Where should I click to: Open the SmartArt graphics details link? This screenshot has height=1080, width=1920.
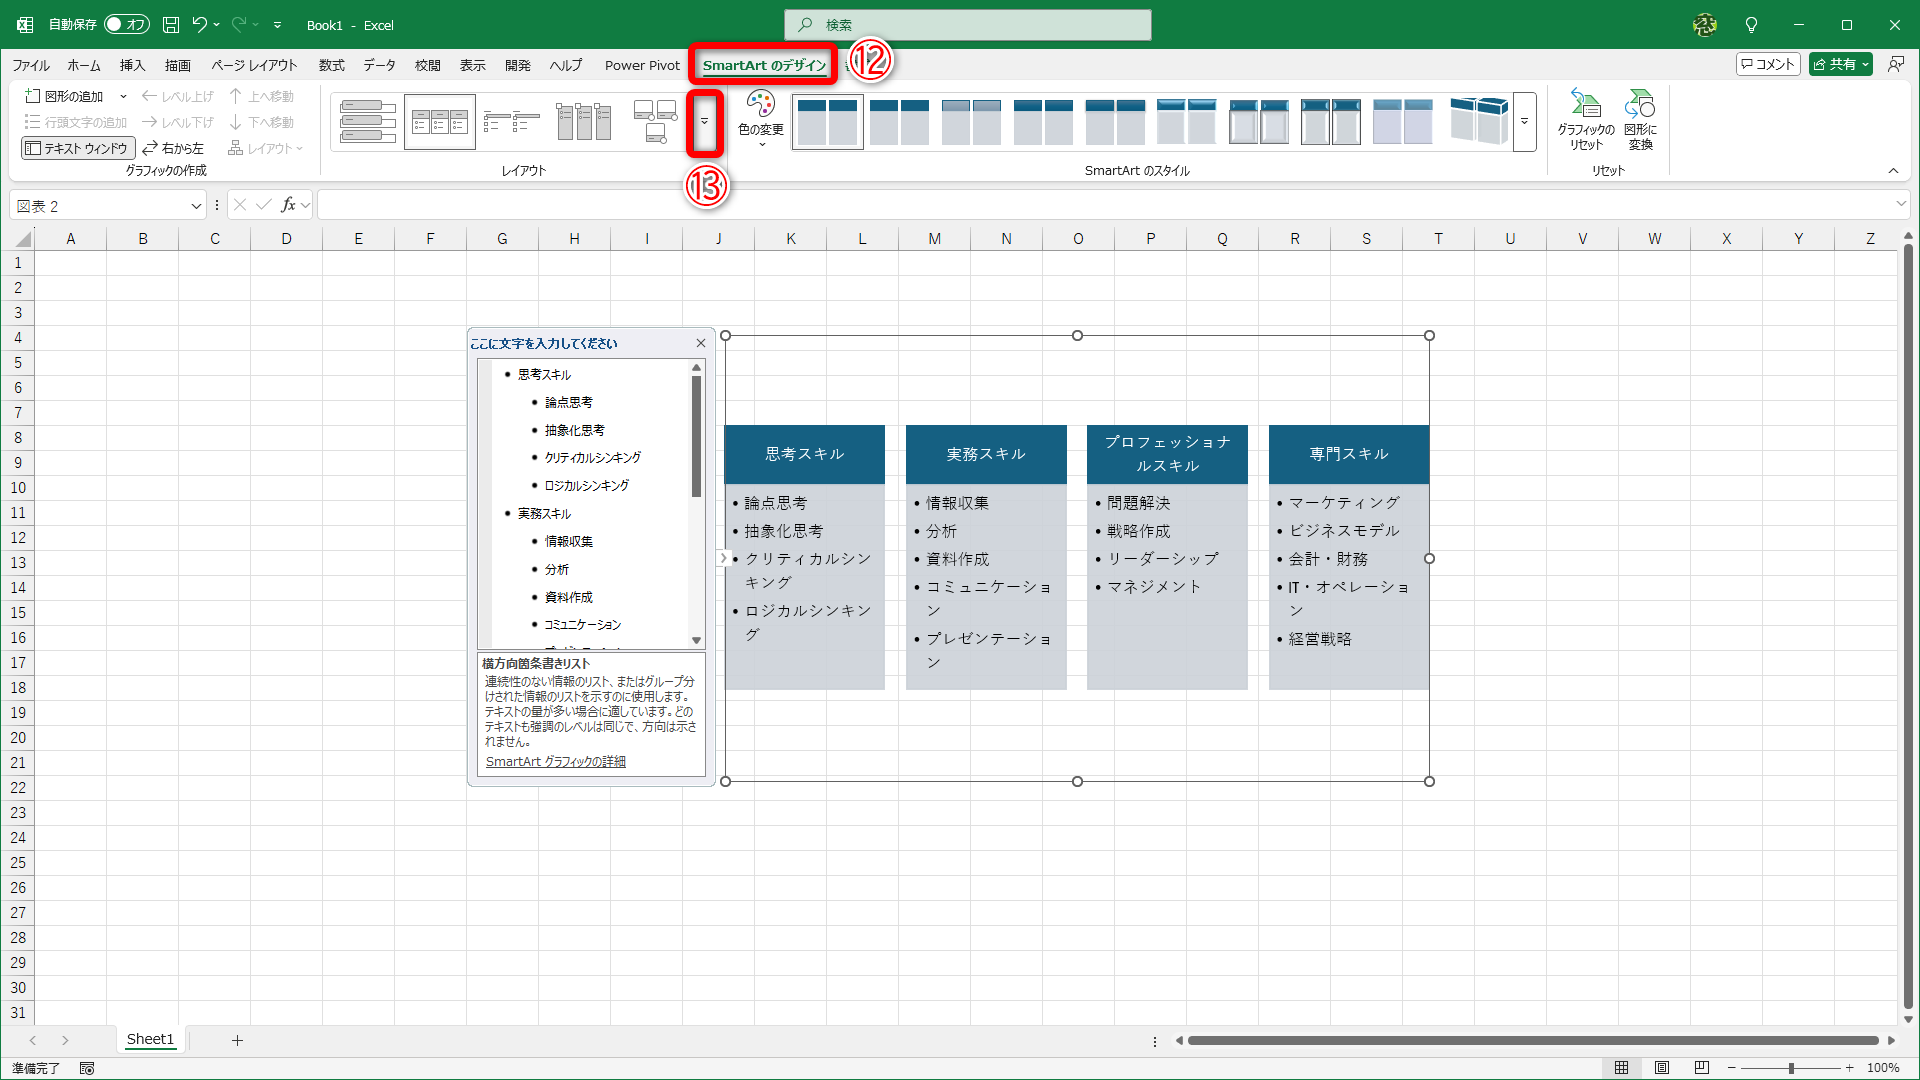pos(556,762)
